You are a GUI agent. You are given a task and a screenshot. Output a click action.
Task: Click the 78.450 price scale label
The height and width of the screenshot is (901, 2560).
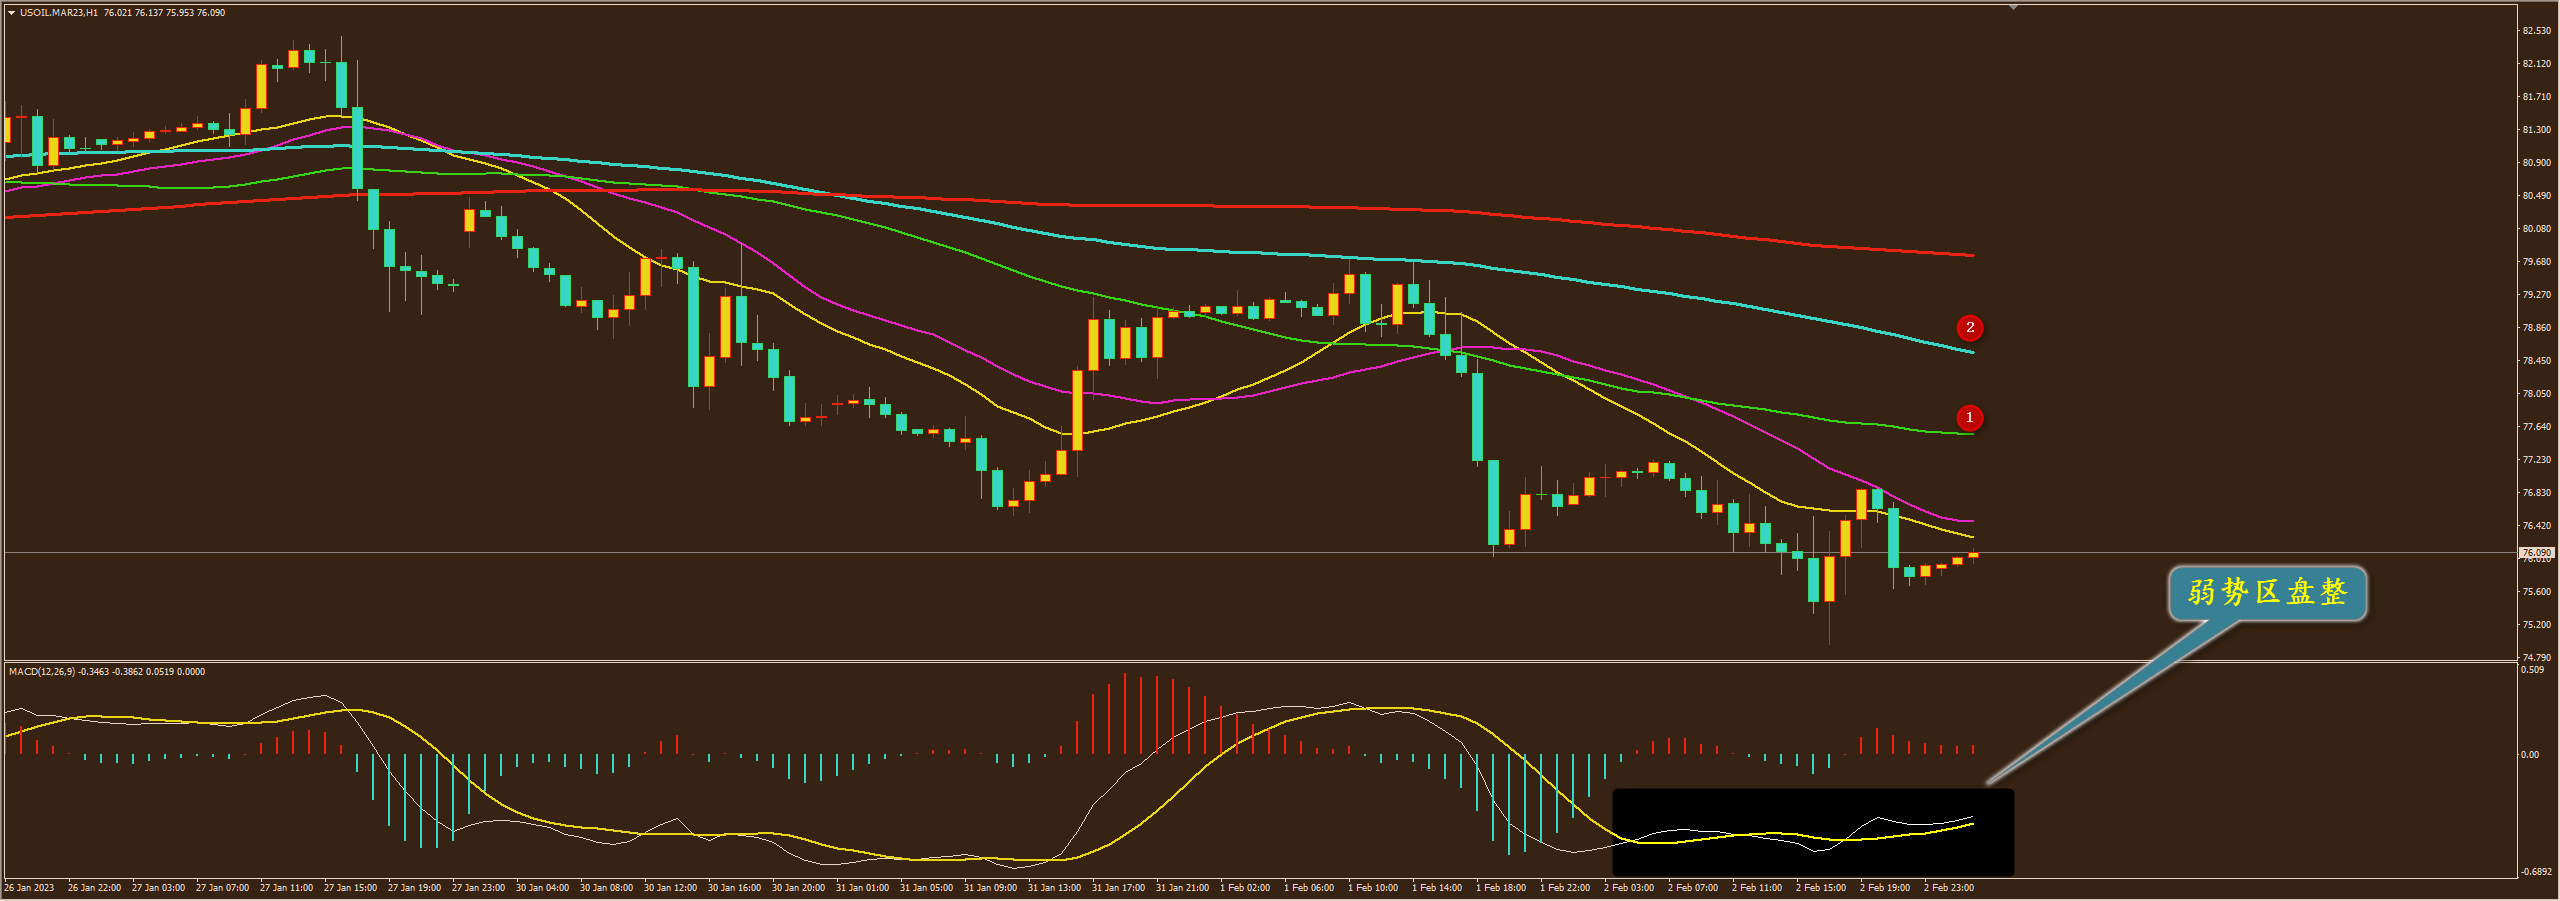pyautogui.click(x=2536, y=361)
